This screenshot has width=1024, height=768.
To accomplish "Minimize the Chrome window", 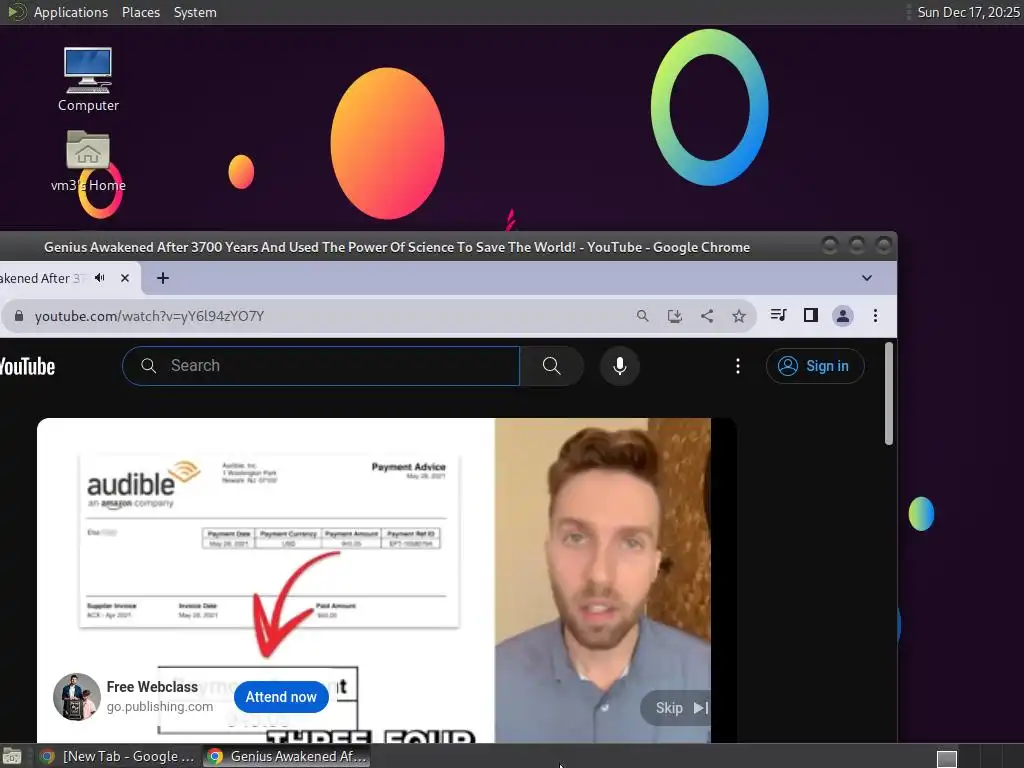I will 829,246.
